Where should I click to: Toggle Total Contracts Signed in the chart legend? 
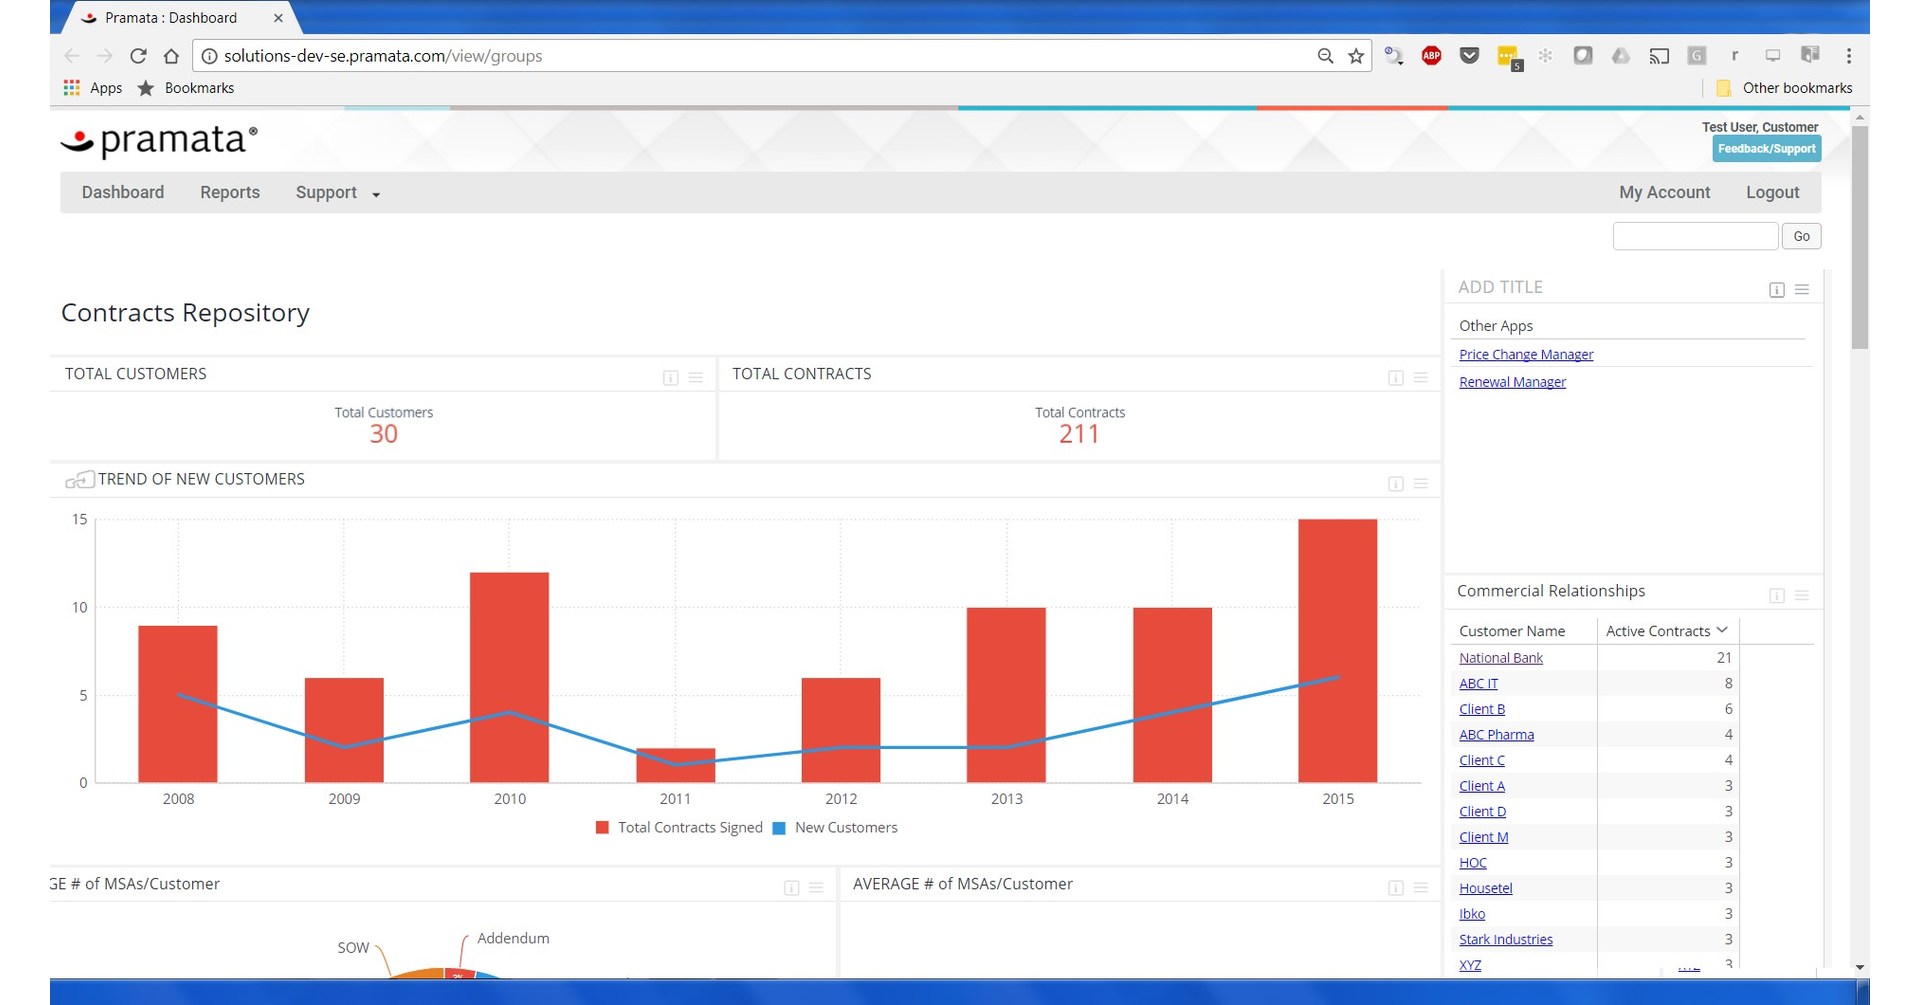pos(689,827)
